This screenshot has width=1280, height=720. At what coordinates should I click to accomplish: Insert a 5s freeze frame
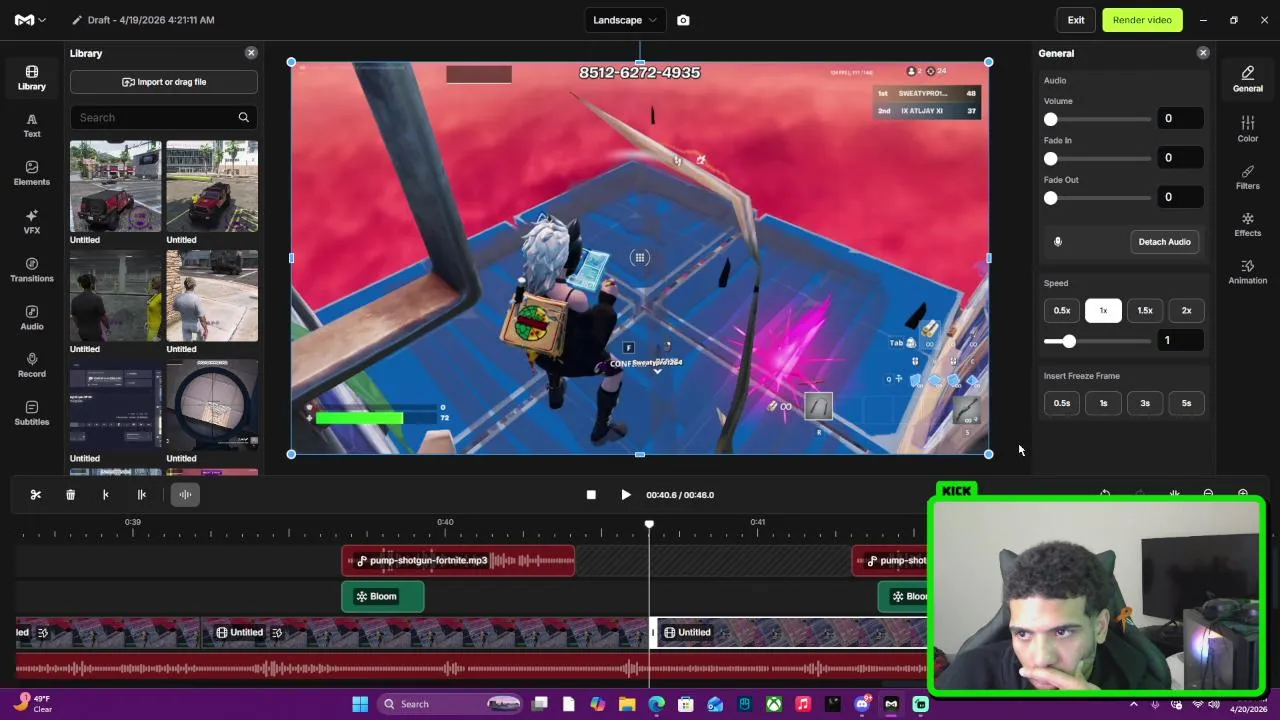[1186, 403]
